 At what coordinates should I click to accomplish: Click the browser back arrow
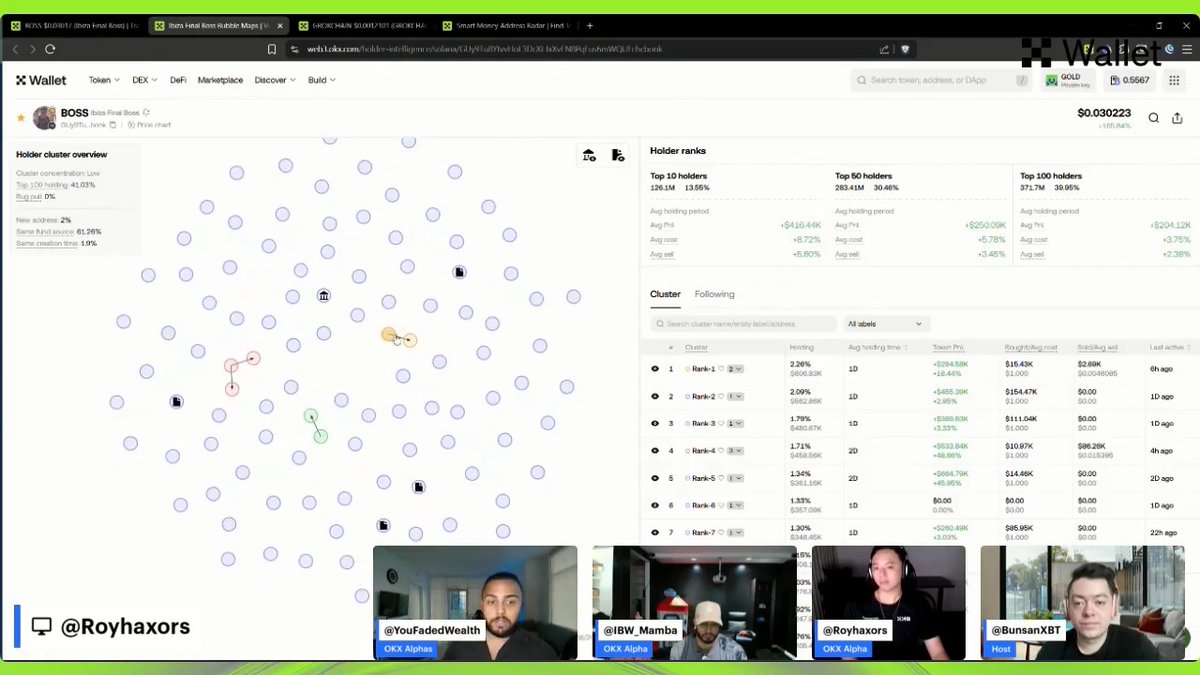(x=15, y=49)
